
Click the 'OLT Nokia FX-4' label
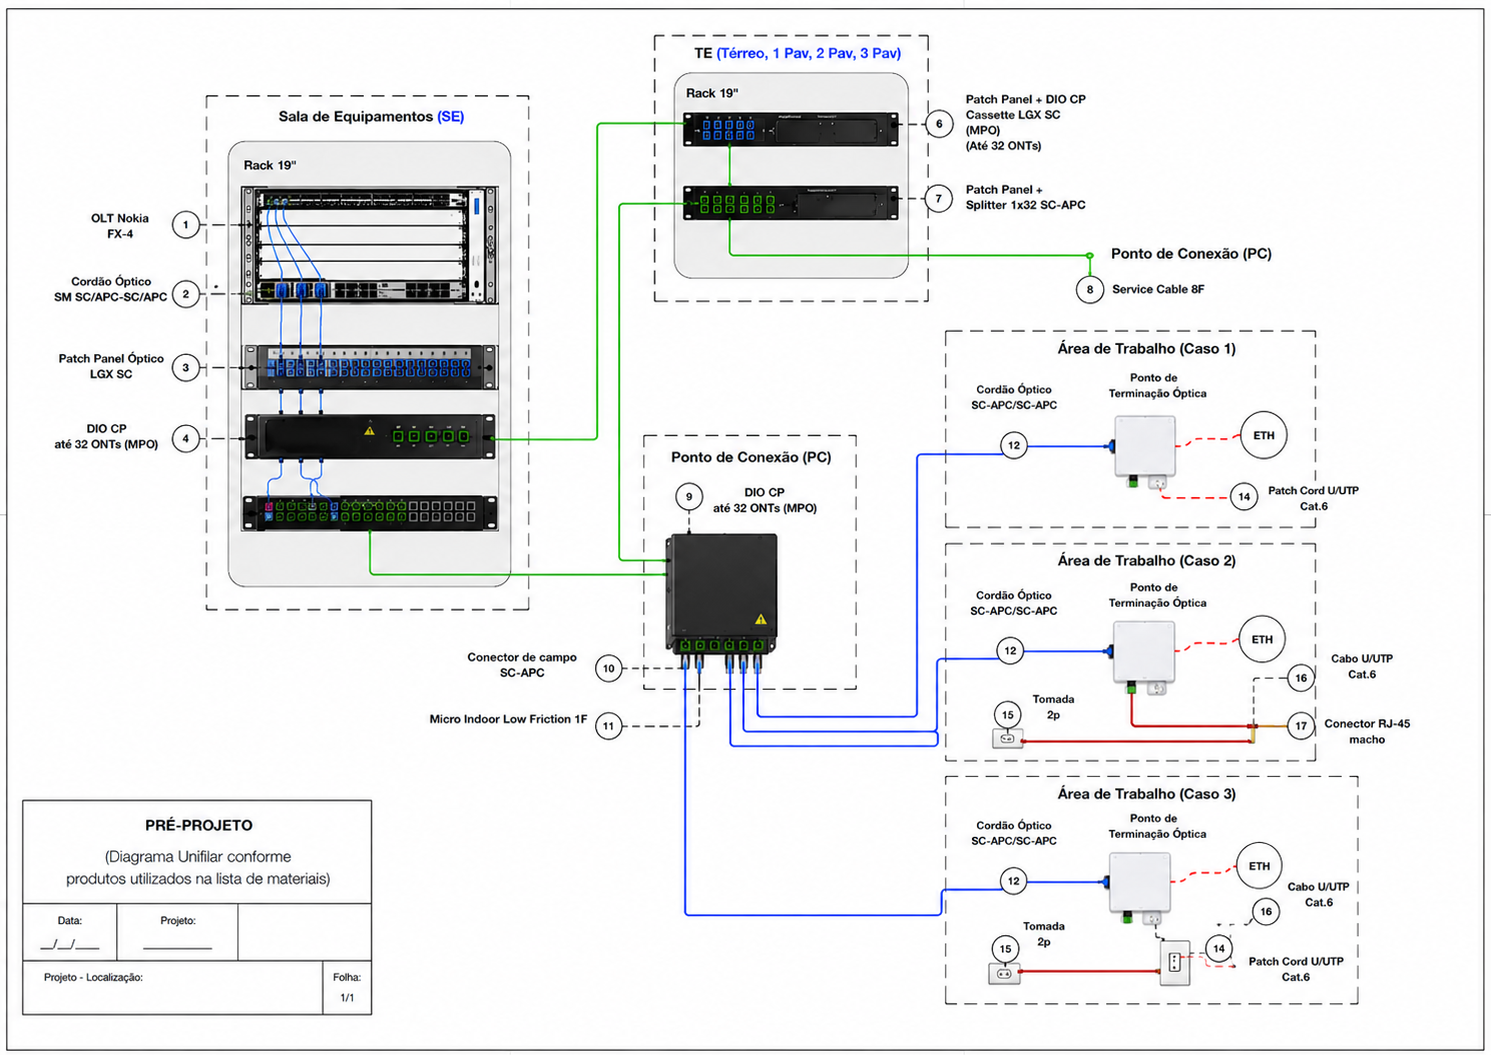pos(120,226)
